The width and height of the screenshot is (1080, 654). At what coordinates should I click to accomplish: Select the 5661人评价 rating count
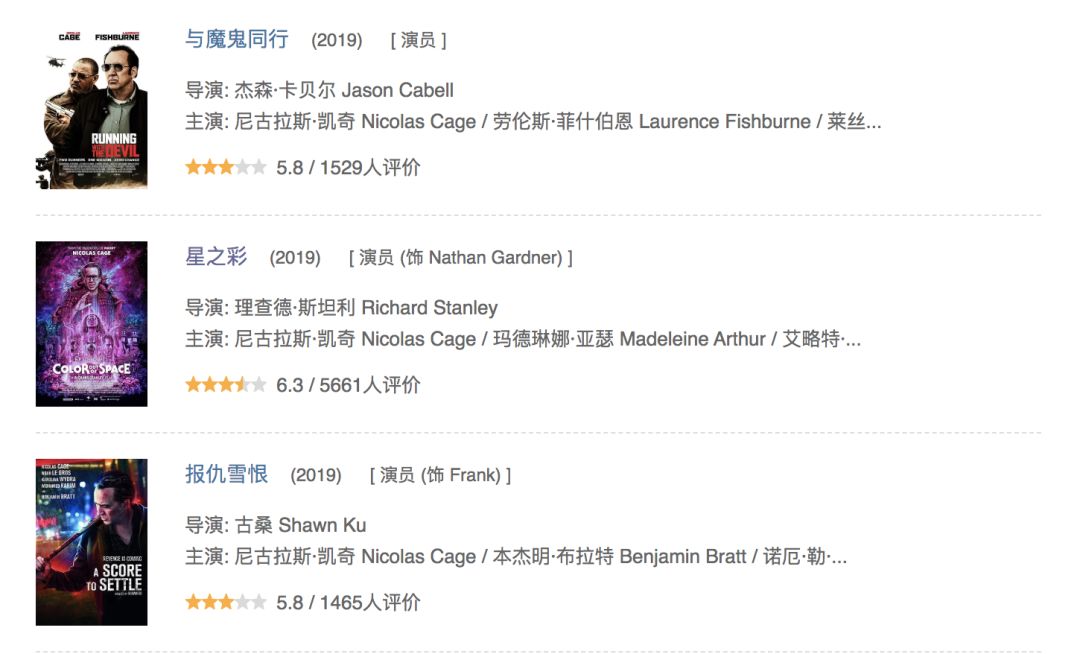point(370,385)
